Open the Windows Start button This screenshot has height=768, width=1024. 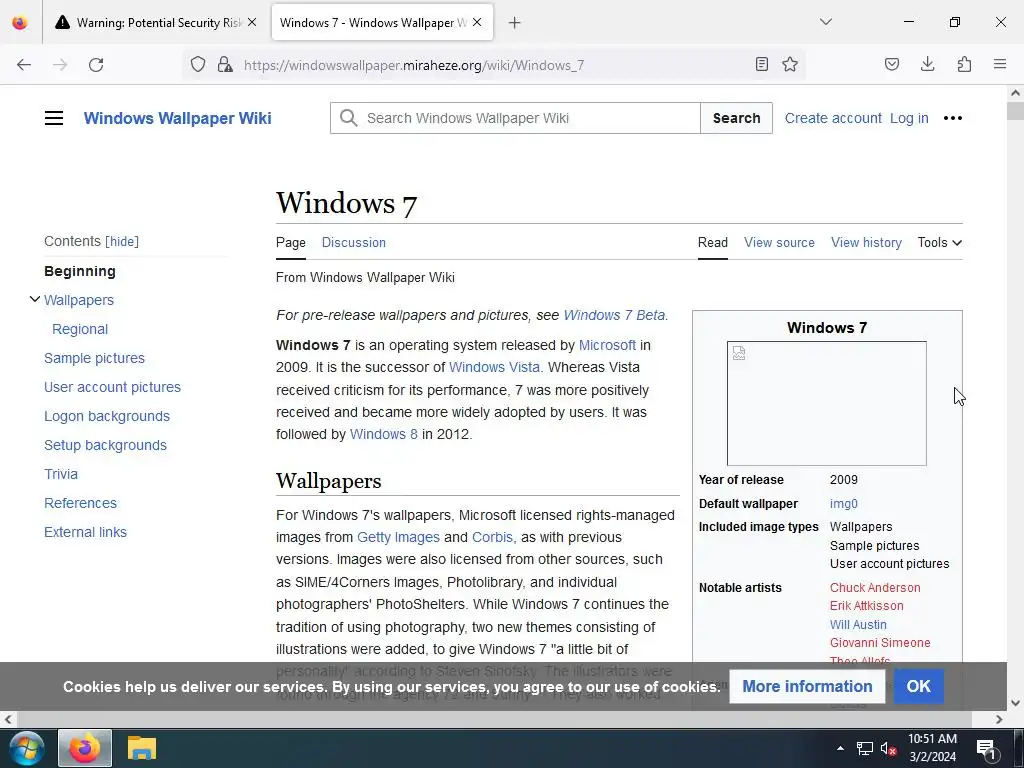(26, 748)
